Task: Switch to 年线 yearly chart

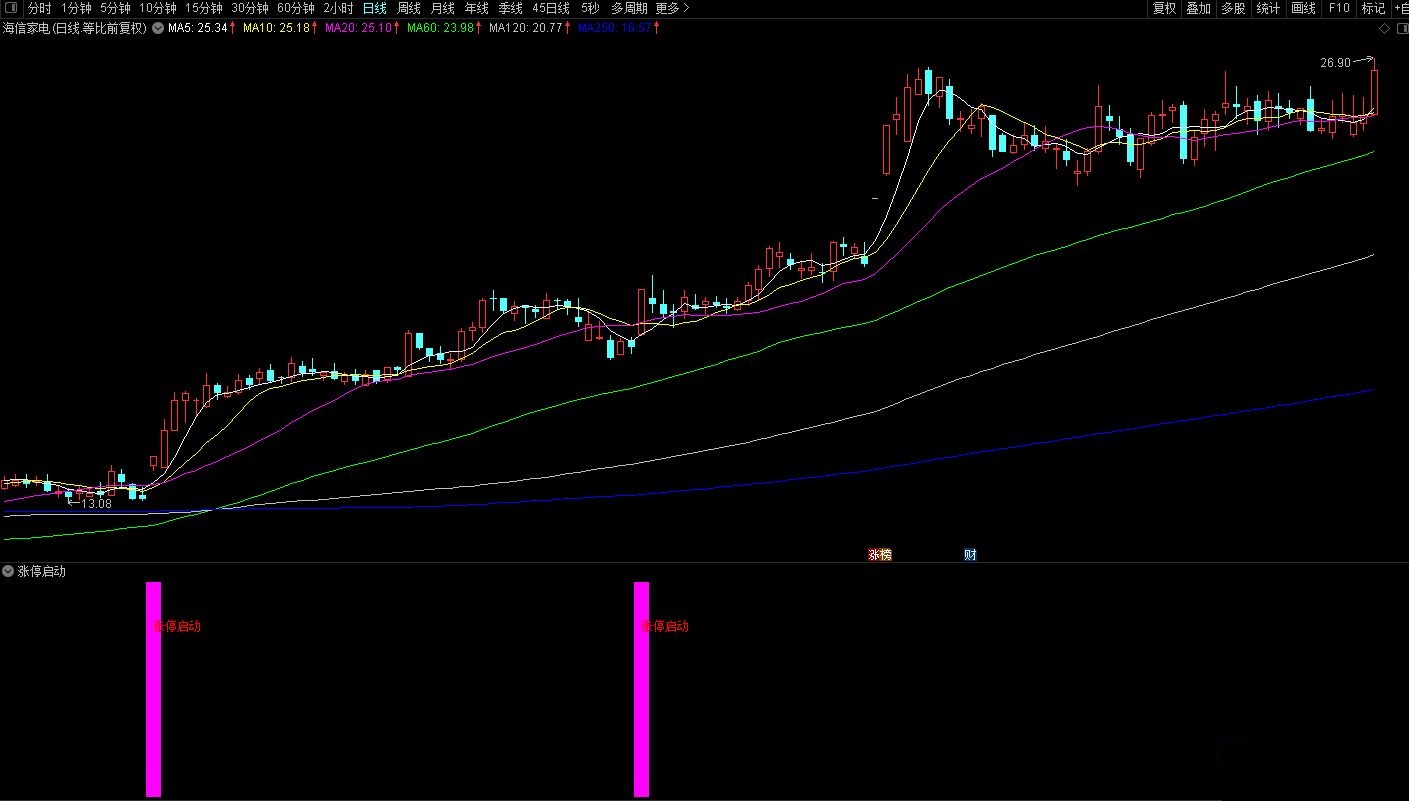Action: 476,8
